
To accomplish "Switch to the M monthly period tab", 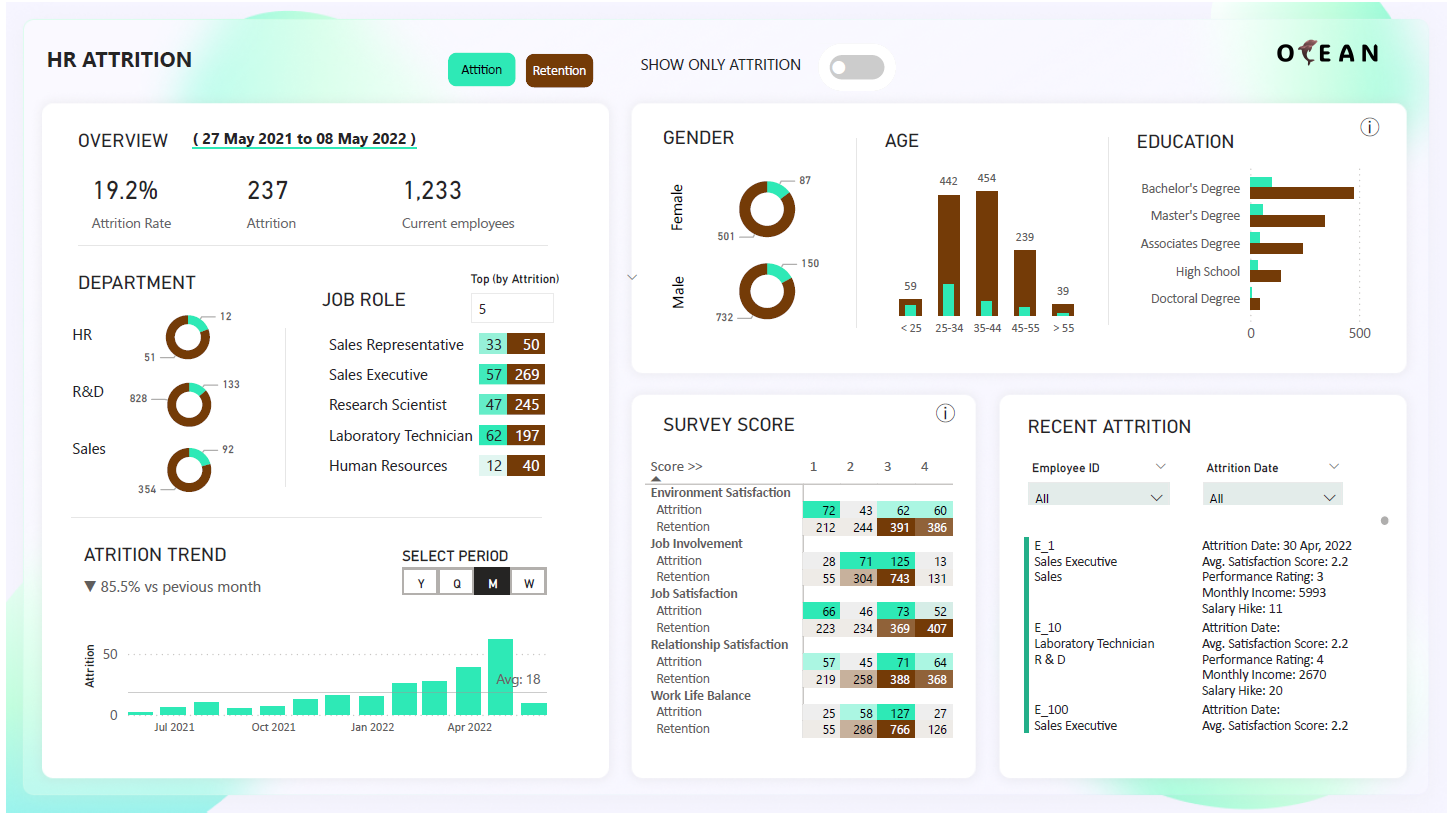I will coord(492,582).
